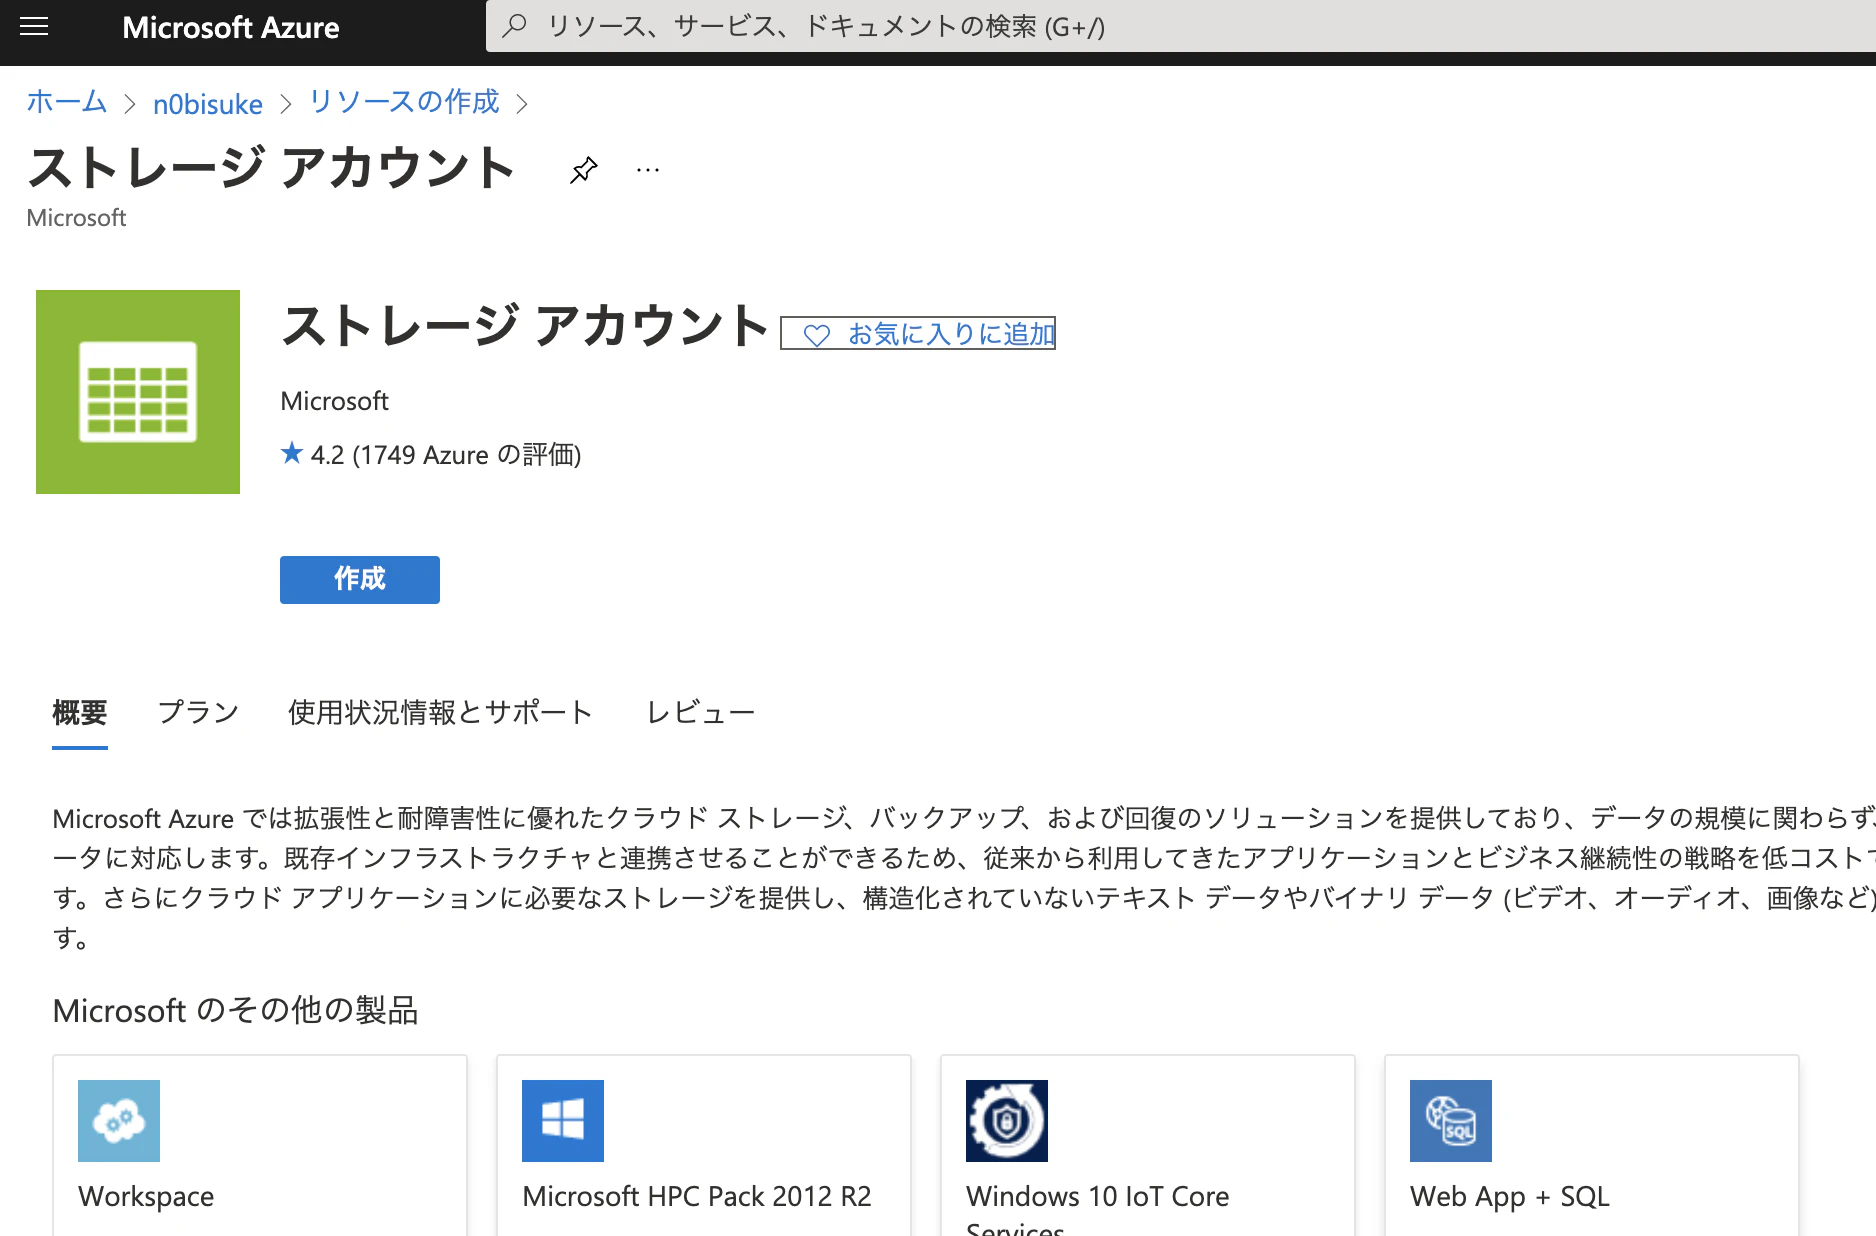This screenshot has width=1876, height=1236.
Task: Open the Workspace product icon
Action: 119,1121
